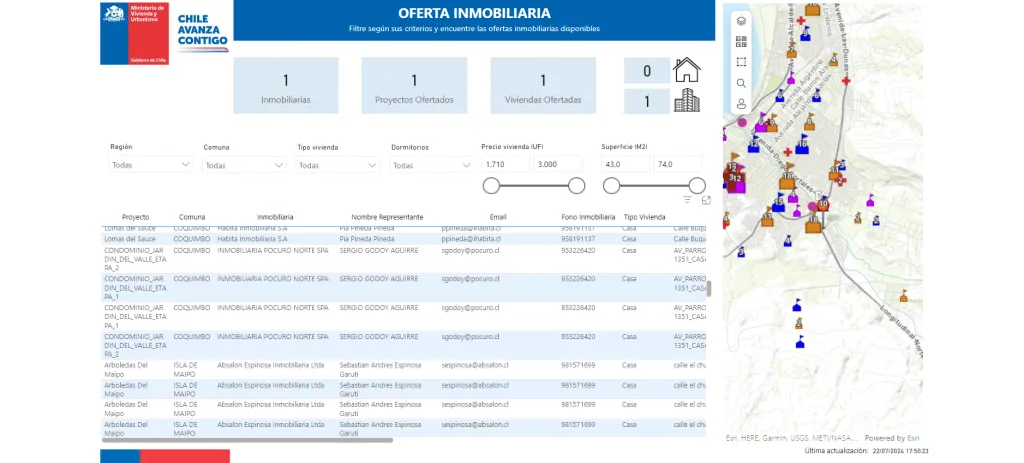Image resolution: width=1024 pixels, height=463 pixels.
Task: Open the Comuna filter dropdown
Action: pyautogui.click(x=245, y=165)
